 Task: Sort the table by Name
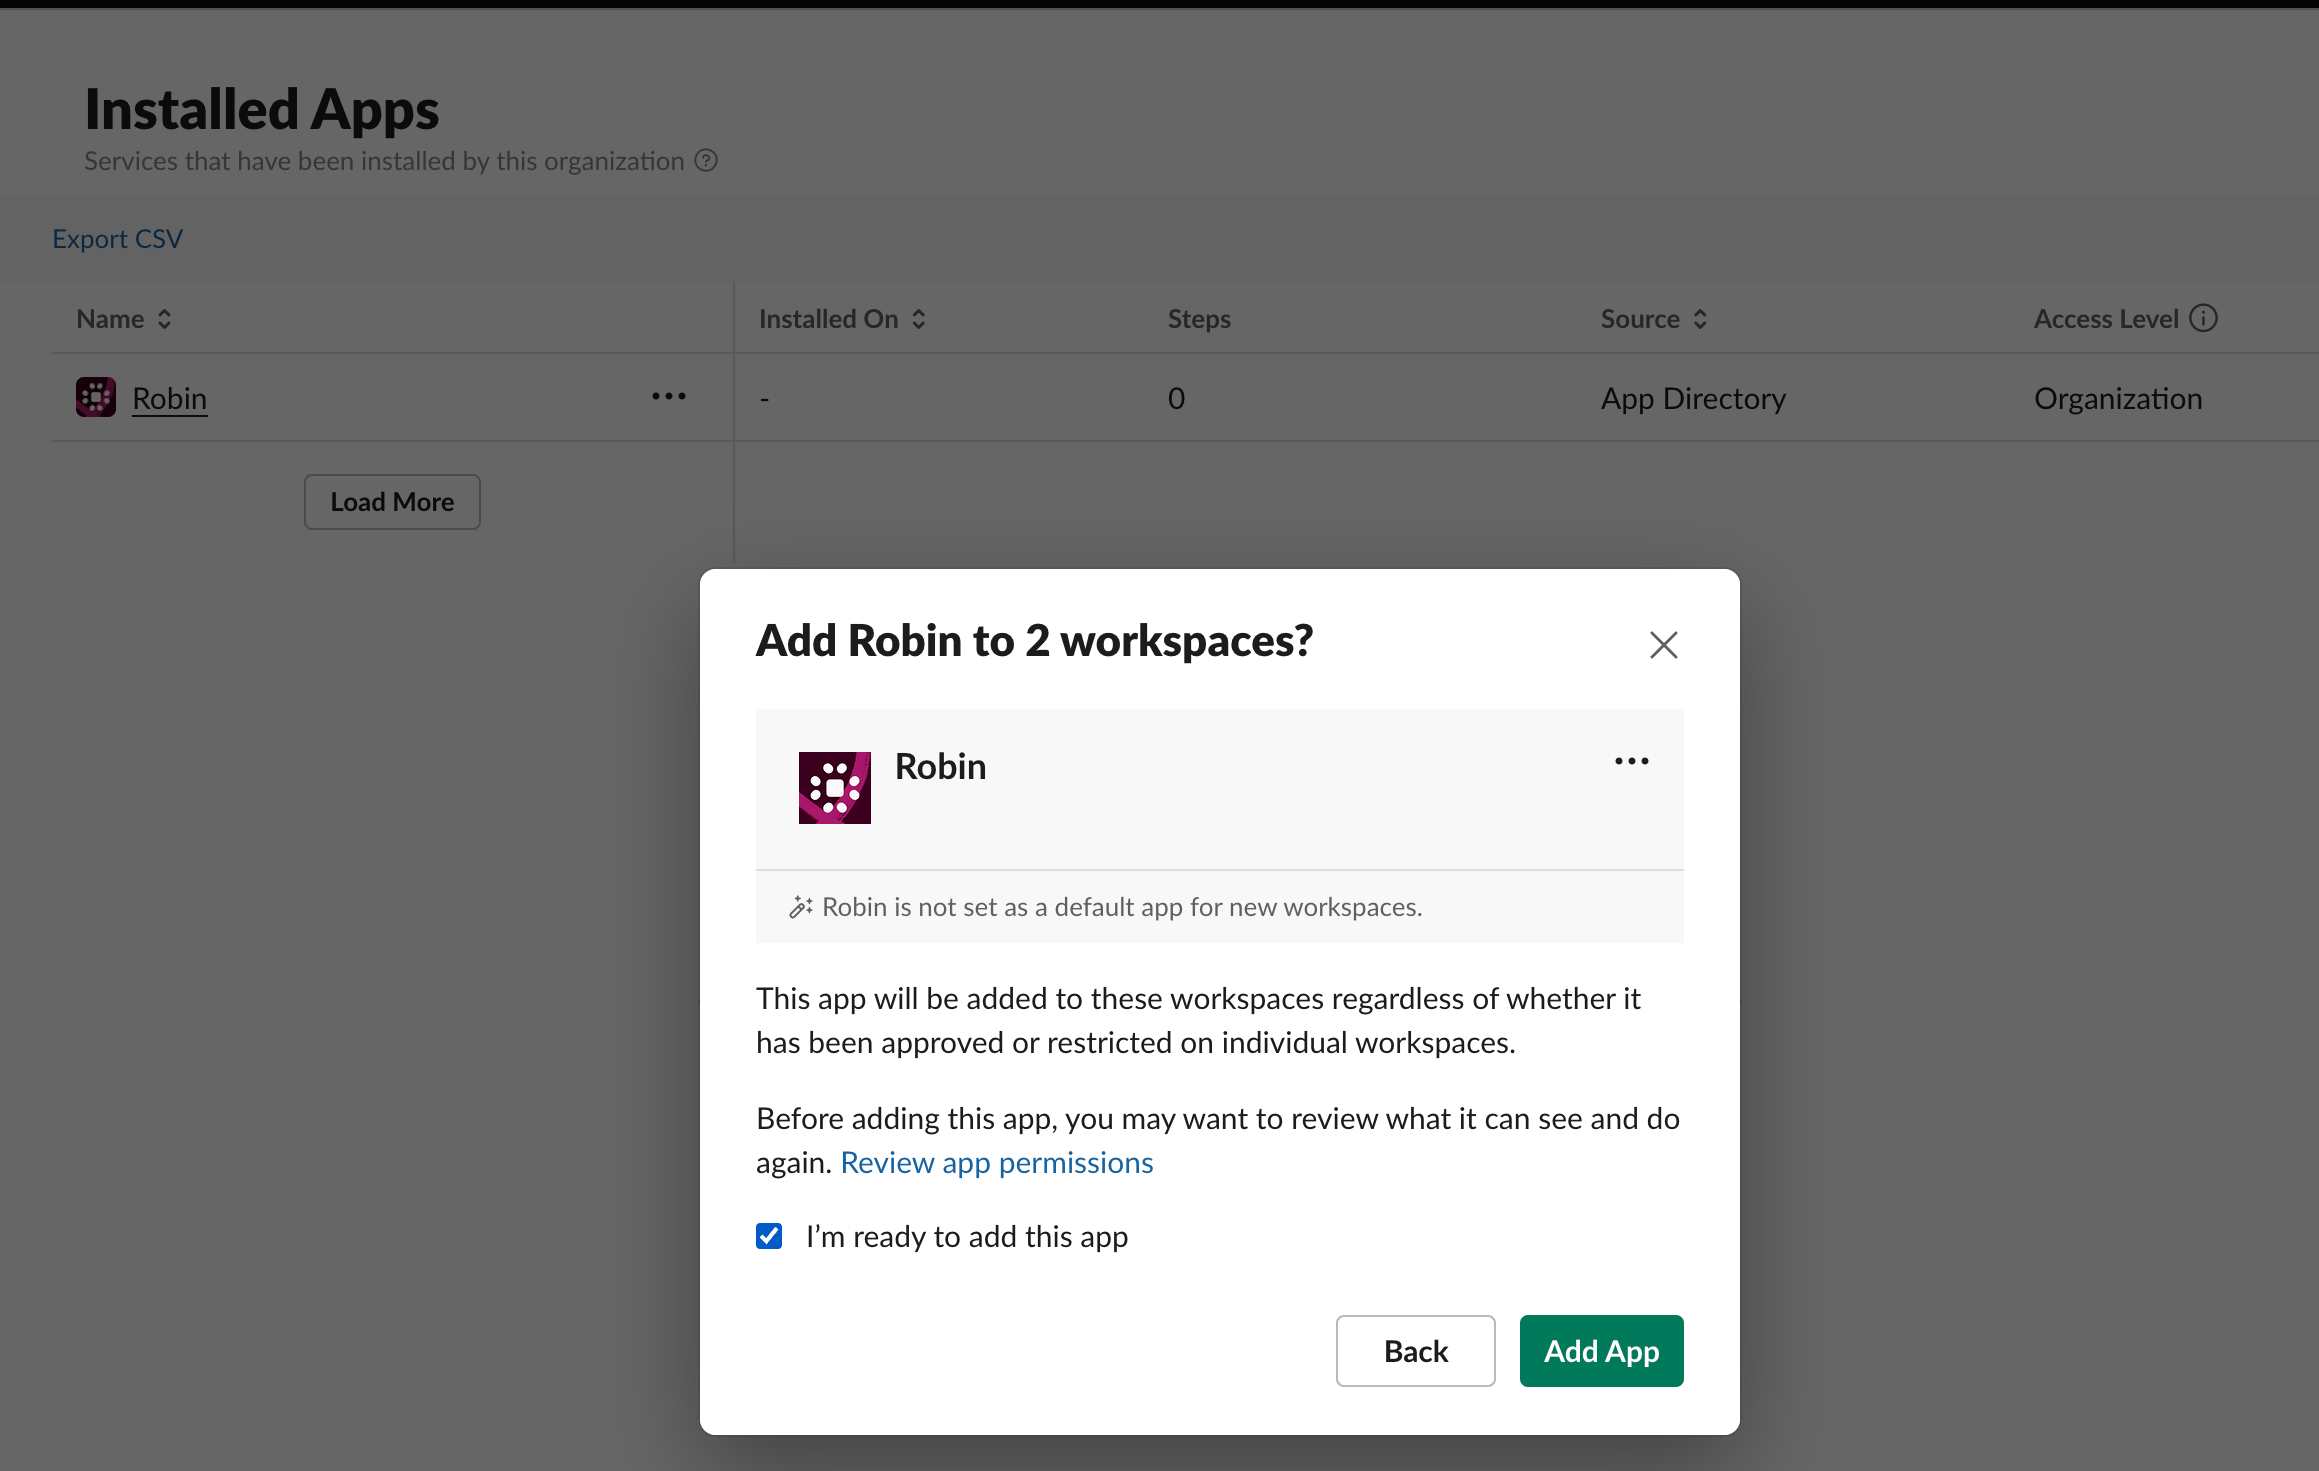(x=164, y=318)
